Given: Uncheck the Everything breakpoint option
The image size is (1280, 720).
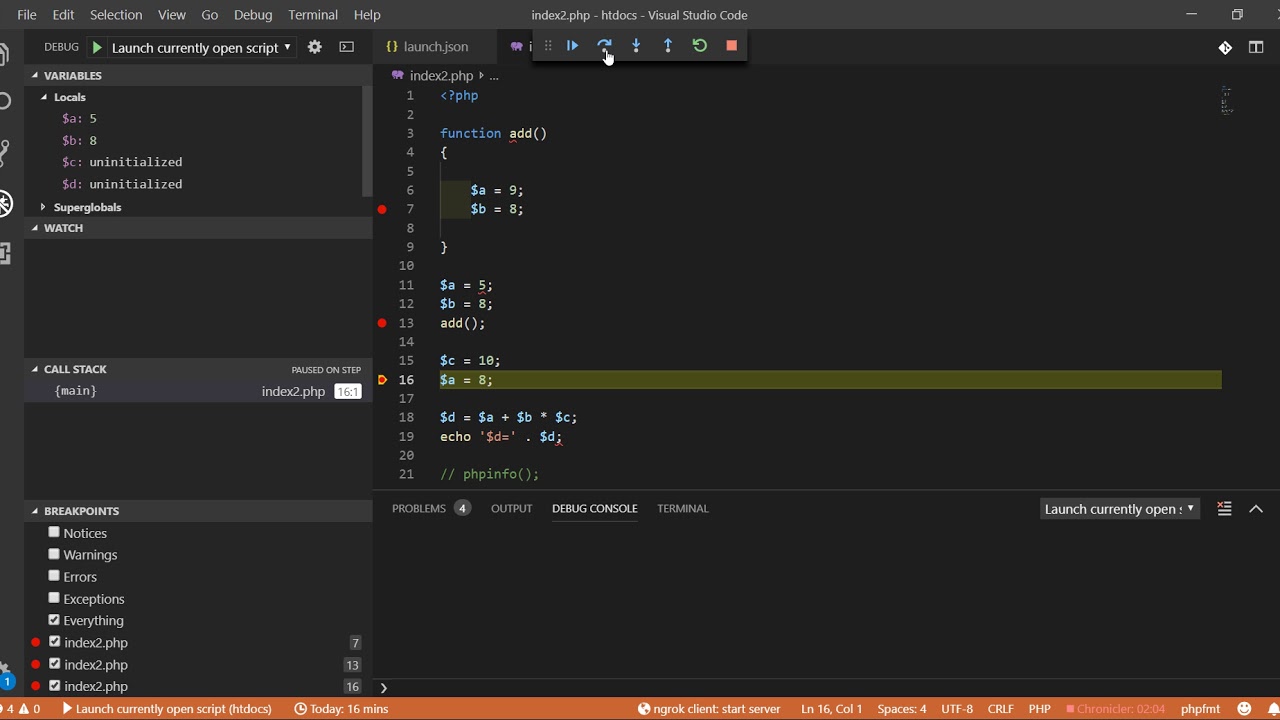Looking at the screenshot, I should pyautogui.click(x=54, y=620).
